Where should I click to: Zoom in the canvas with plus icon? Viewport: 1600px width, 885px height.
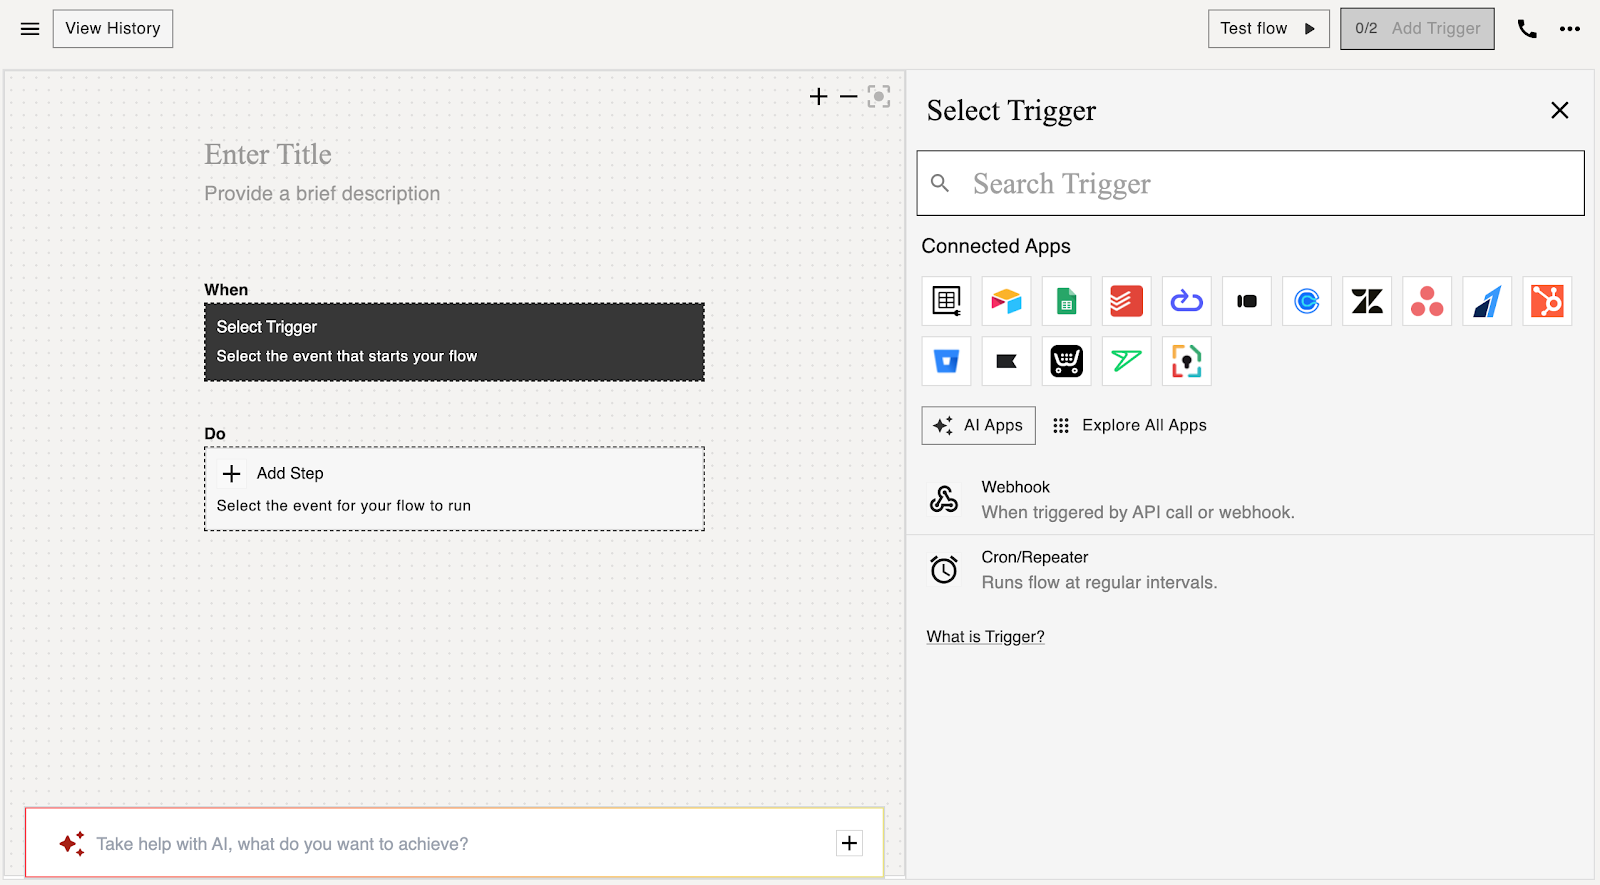point(819,96)
